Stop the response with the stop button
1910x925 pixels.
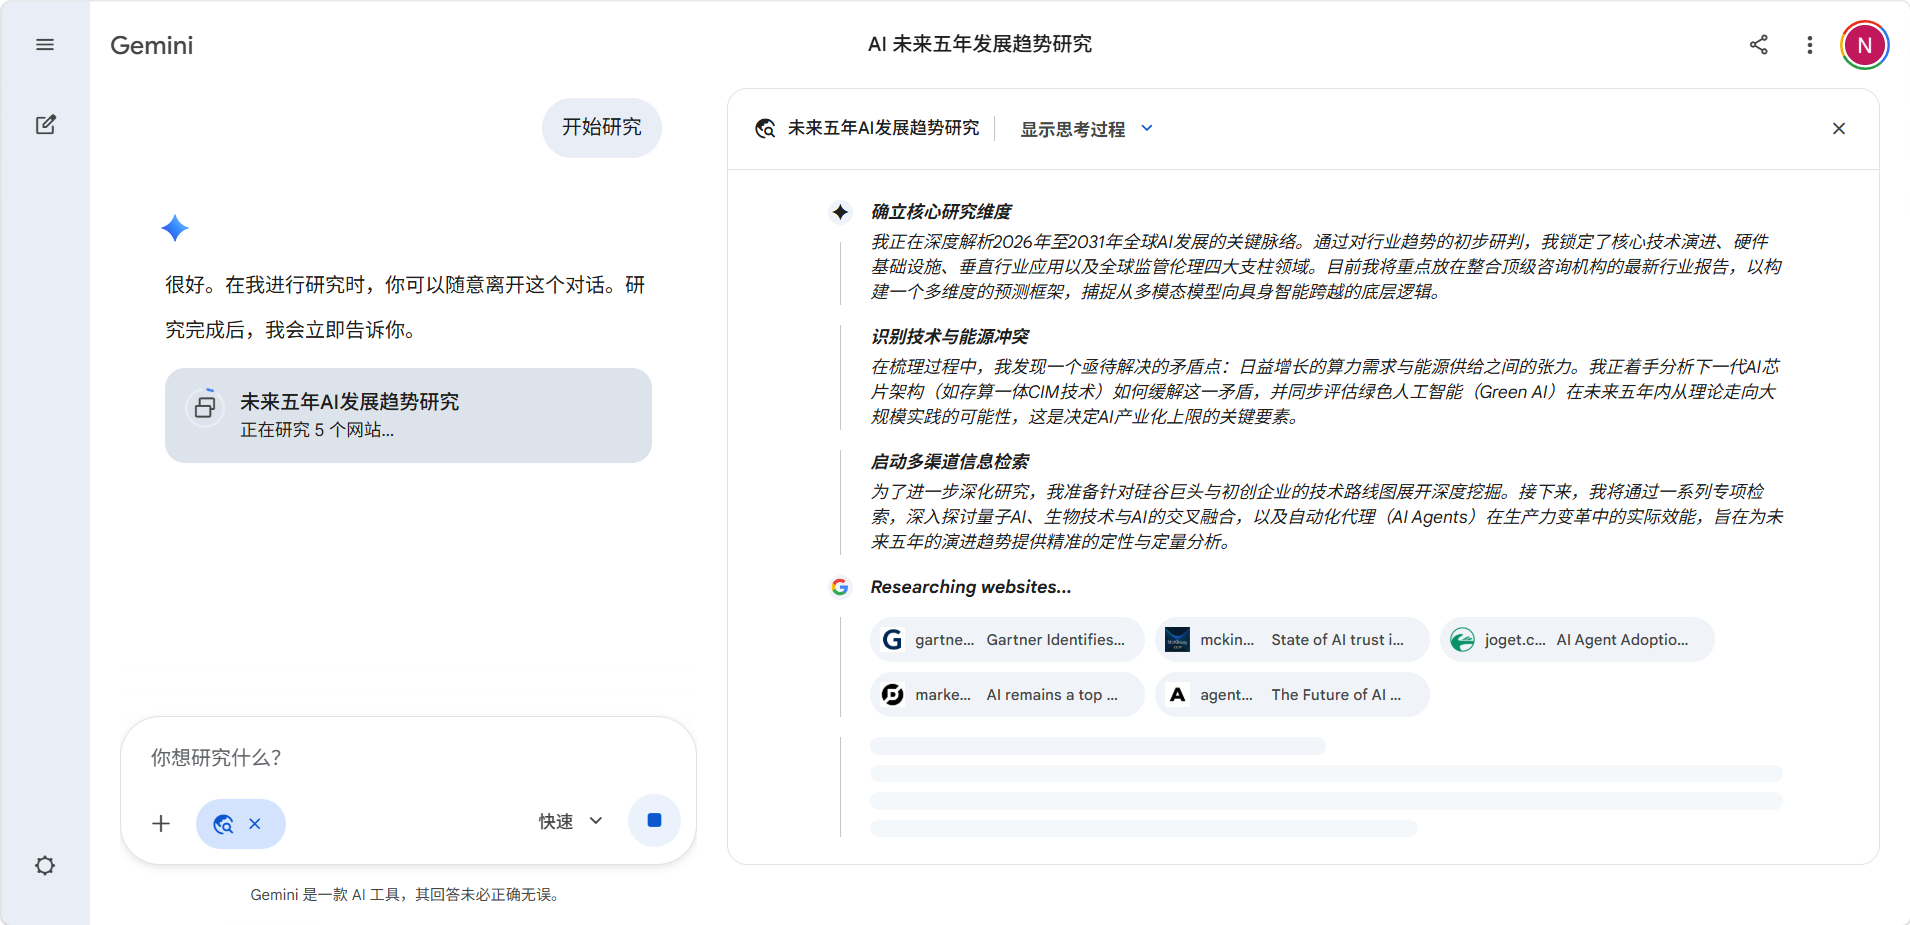654,821
